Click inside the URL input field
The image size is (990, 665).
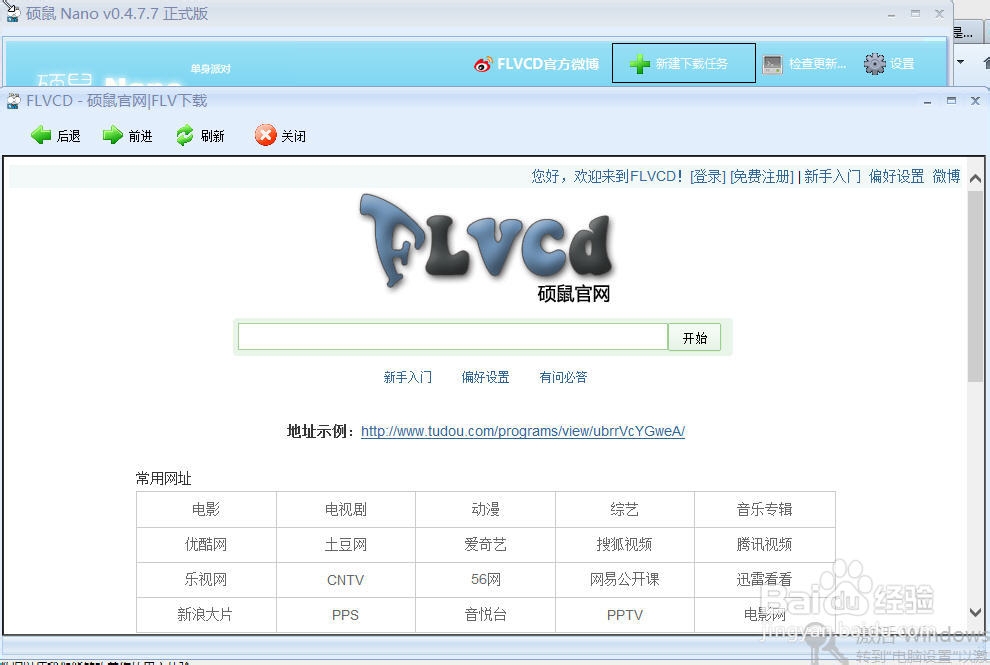452,336
